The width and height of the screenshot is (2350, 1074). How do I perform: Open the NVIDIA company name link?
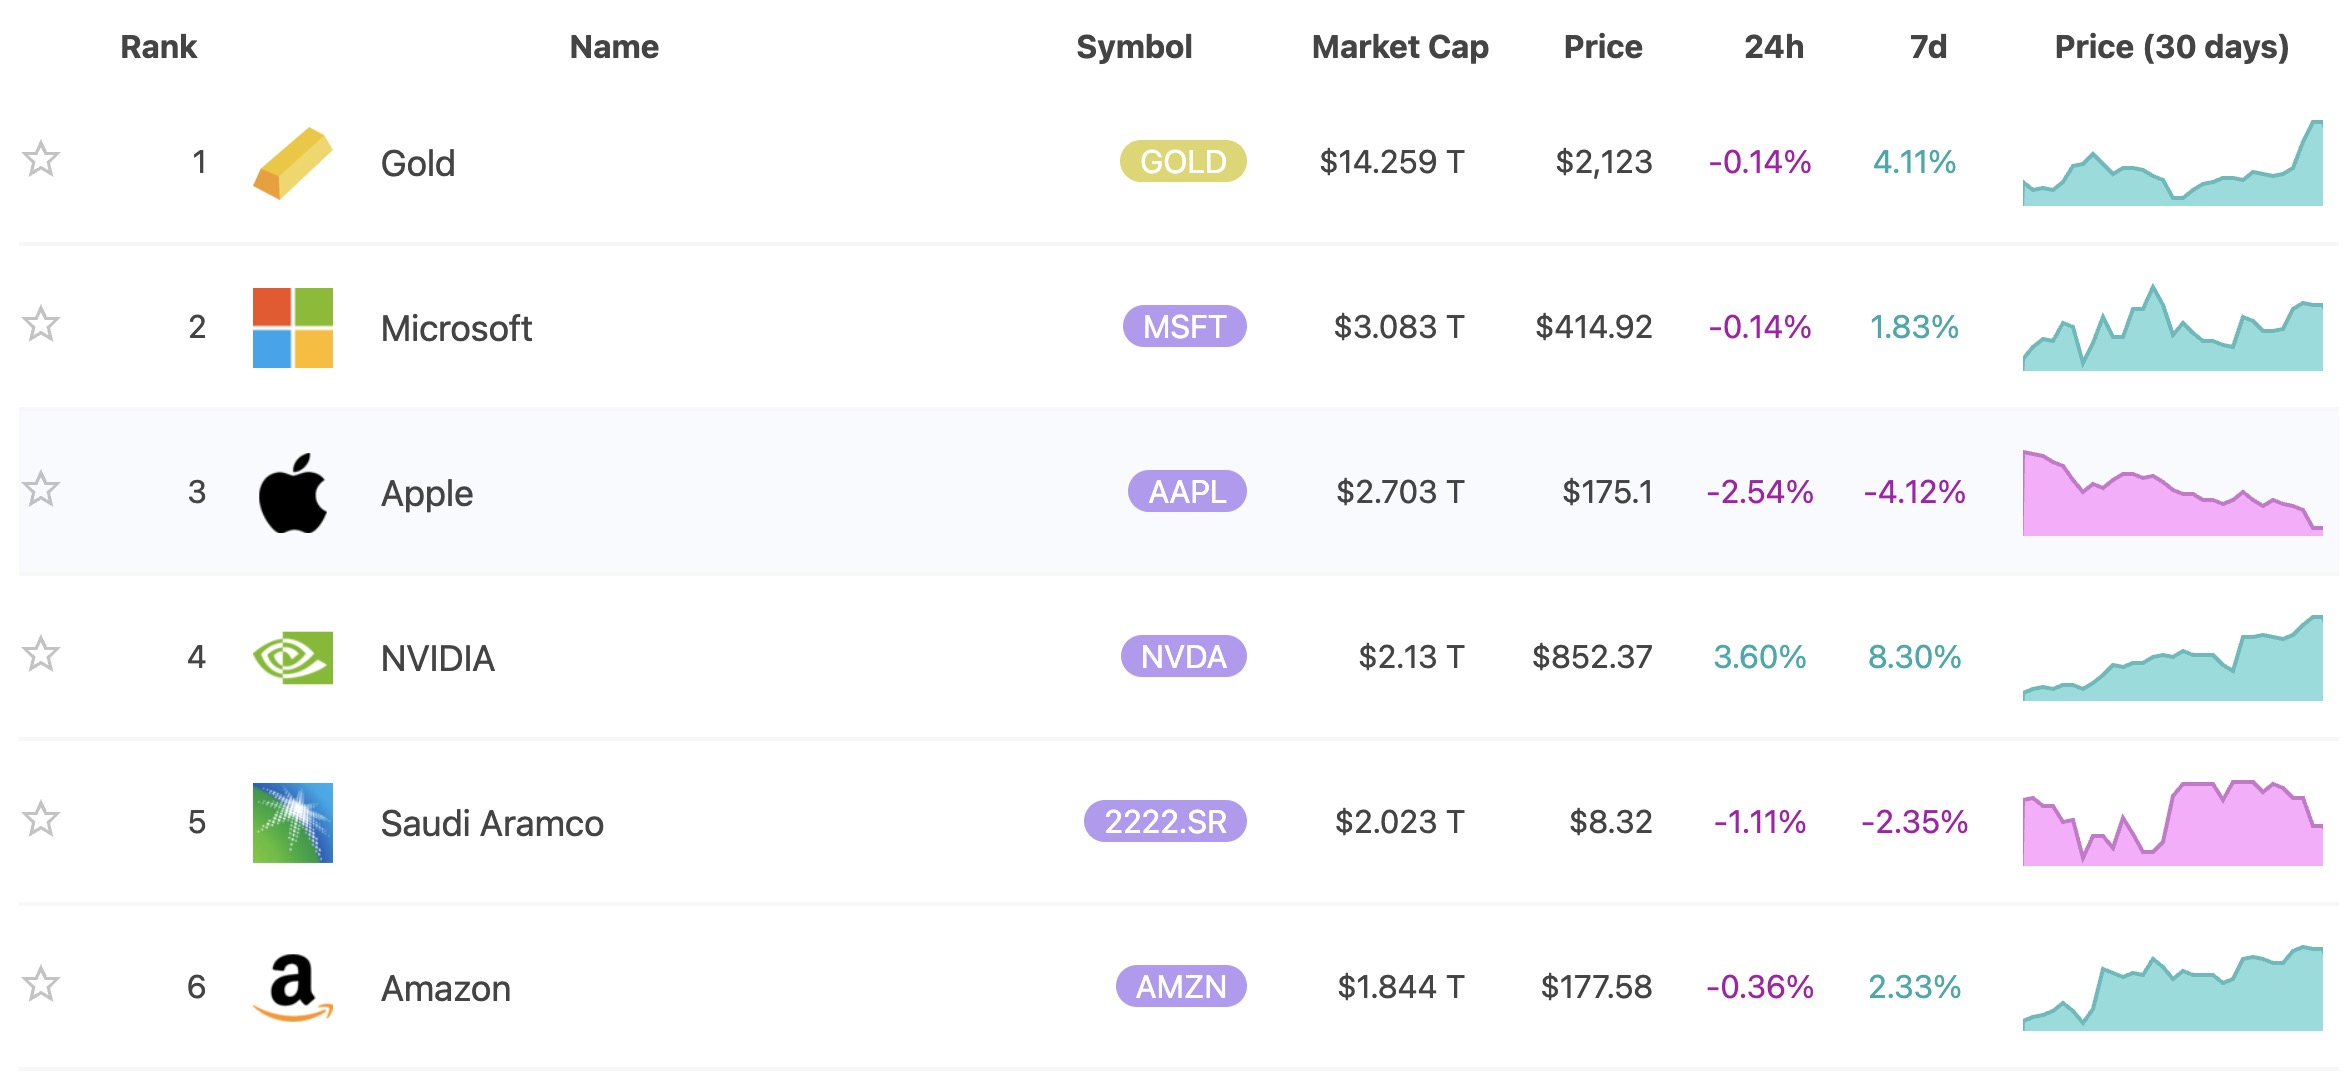pos(438,659)
